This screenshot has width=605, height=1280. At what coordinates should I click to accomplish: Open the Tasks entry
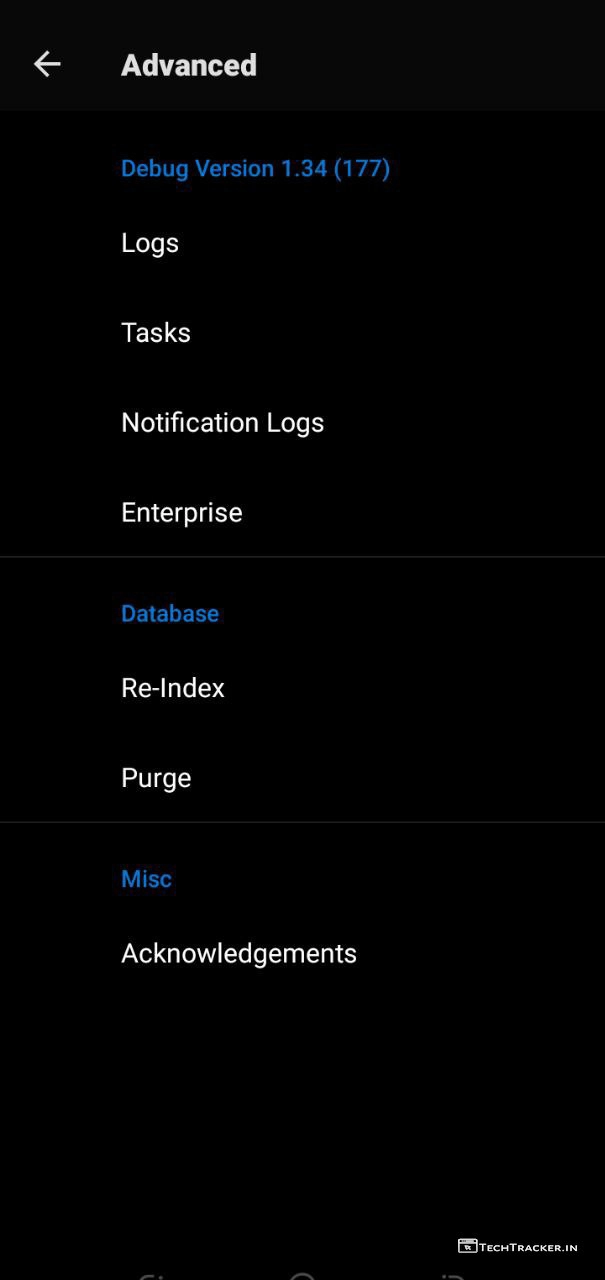click(x=156, y=333)
